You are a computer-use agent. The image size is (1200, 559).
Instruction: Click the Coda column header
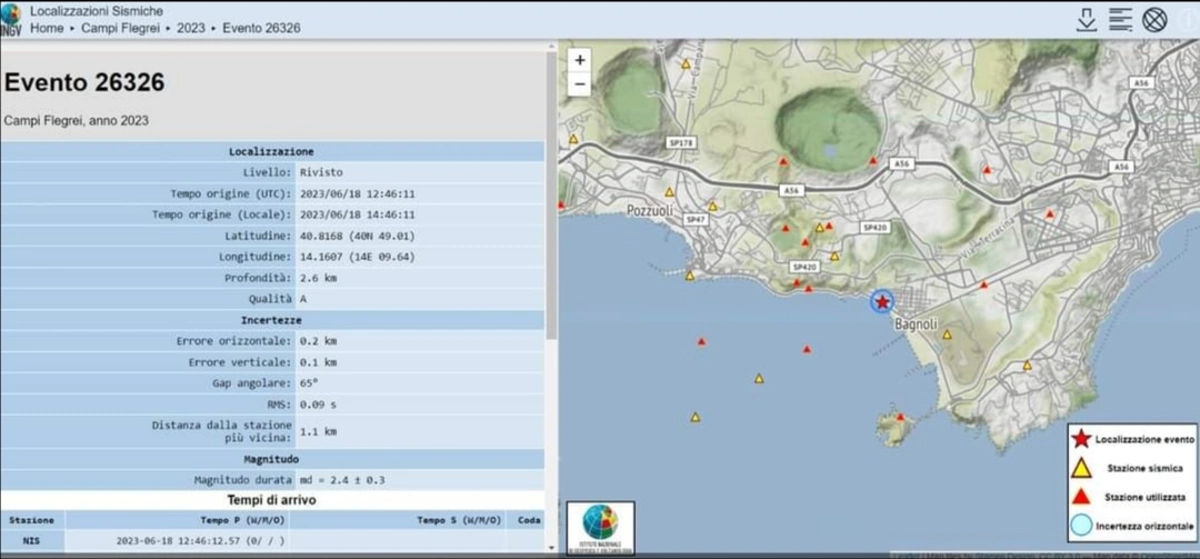pyautogui.click(x=526, y=520)
